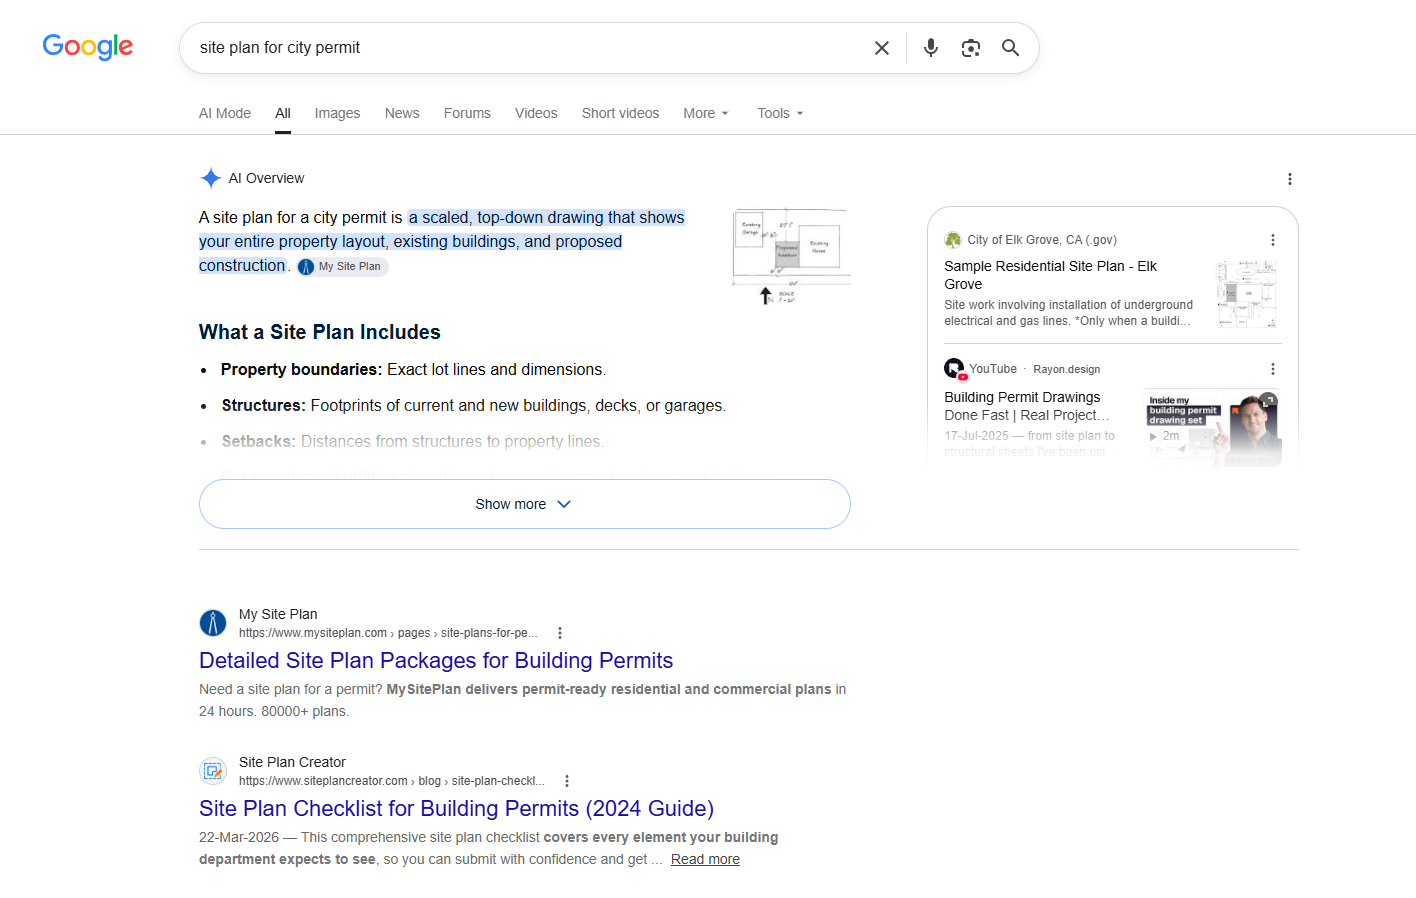This screenshot has height=898, width=1416.
Task: Click highlighted AI Overview definition text
Action: click(x=442, y=241)
